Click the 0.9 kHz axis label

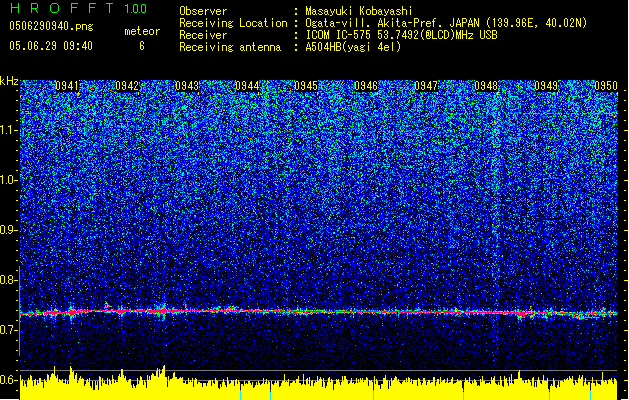click(x=8, y=230)
